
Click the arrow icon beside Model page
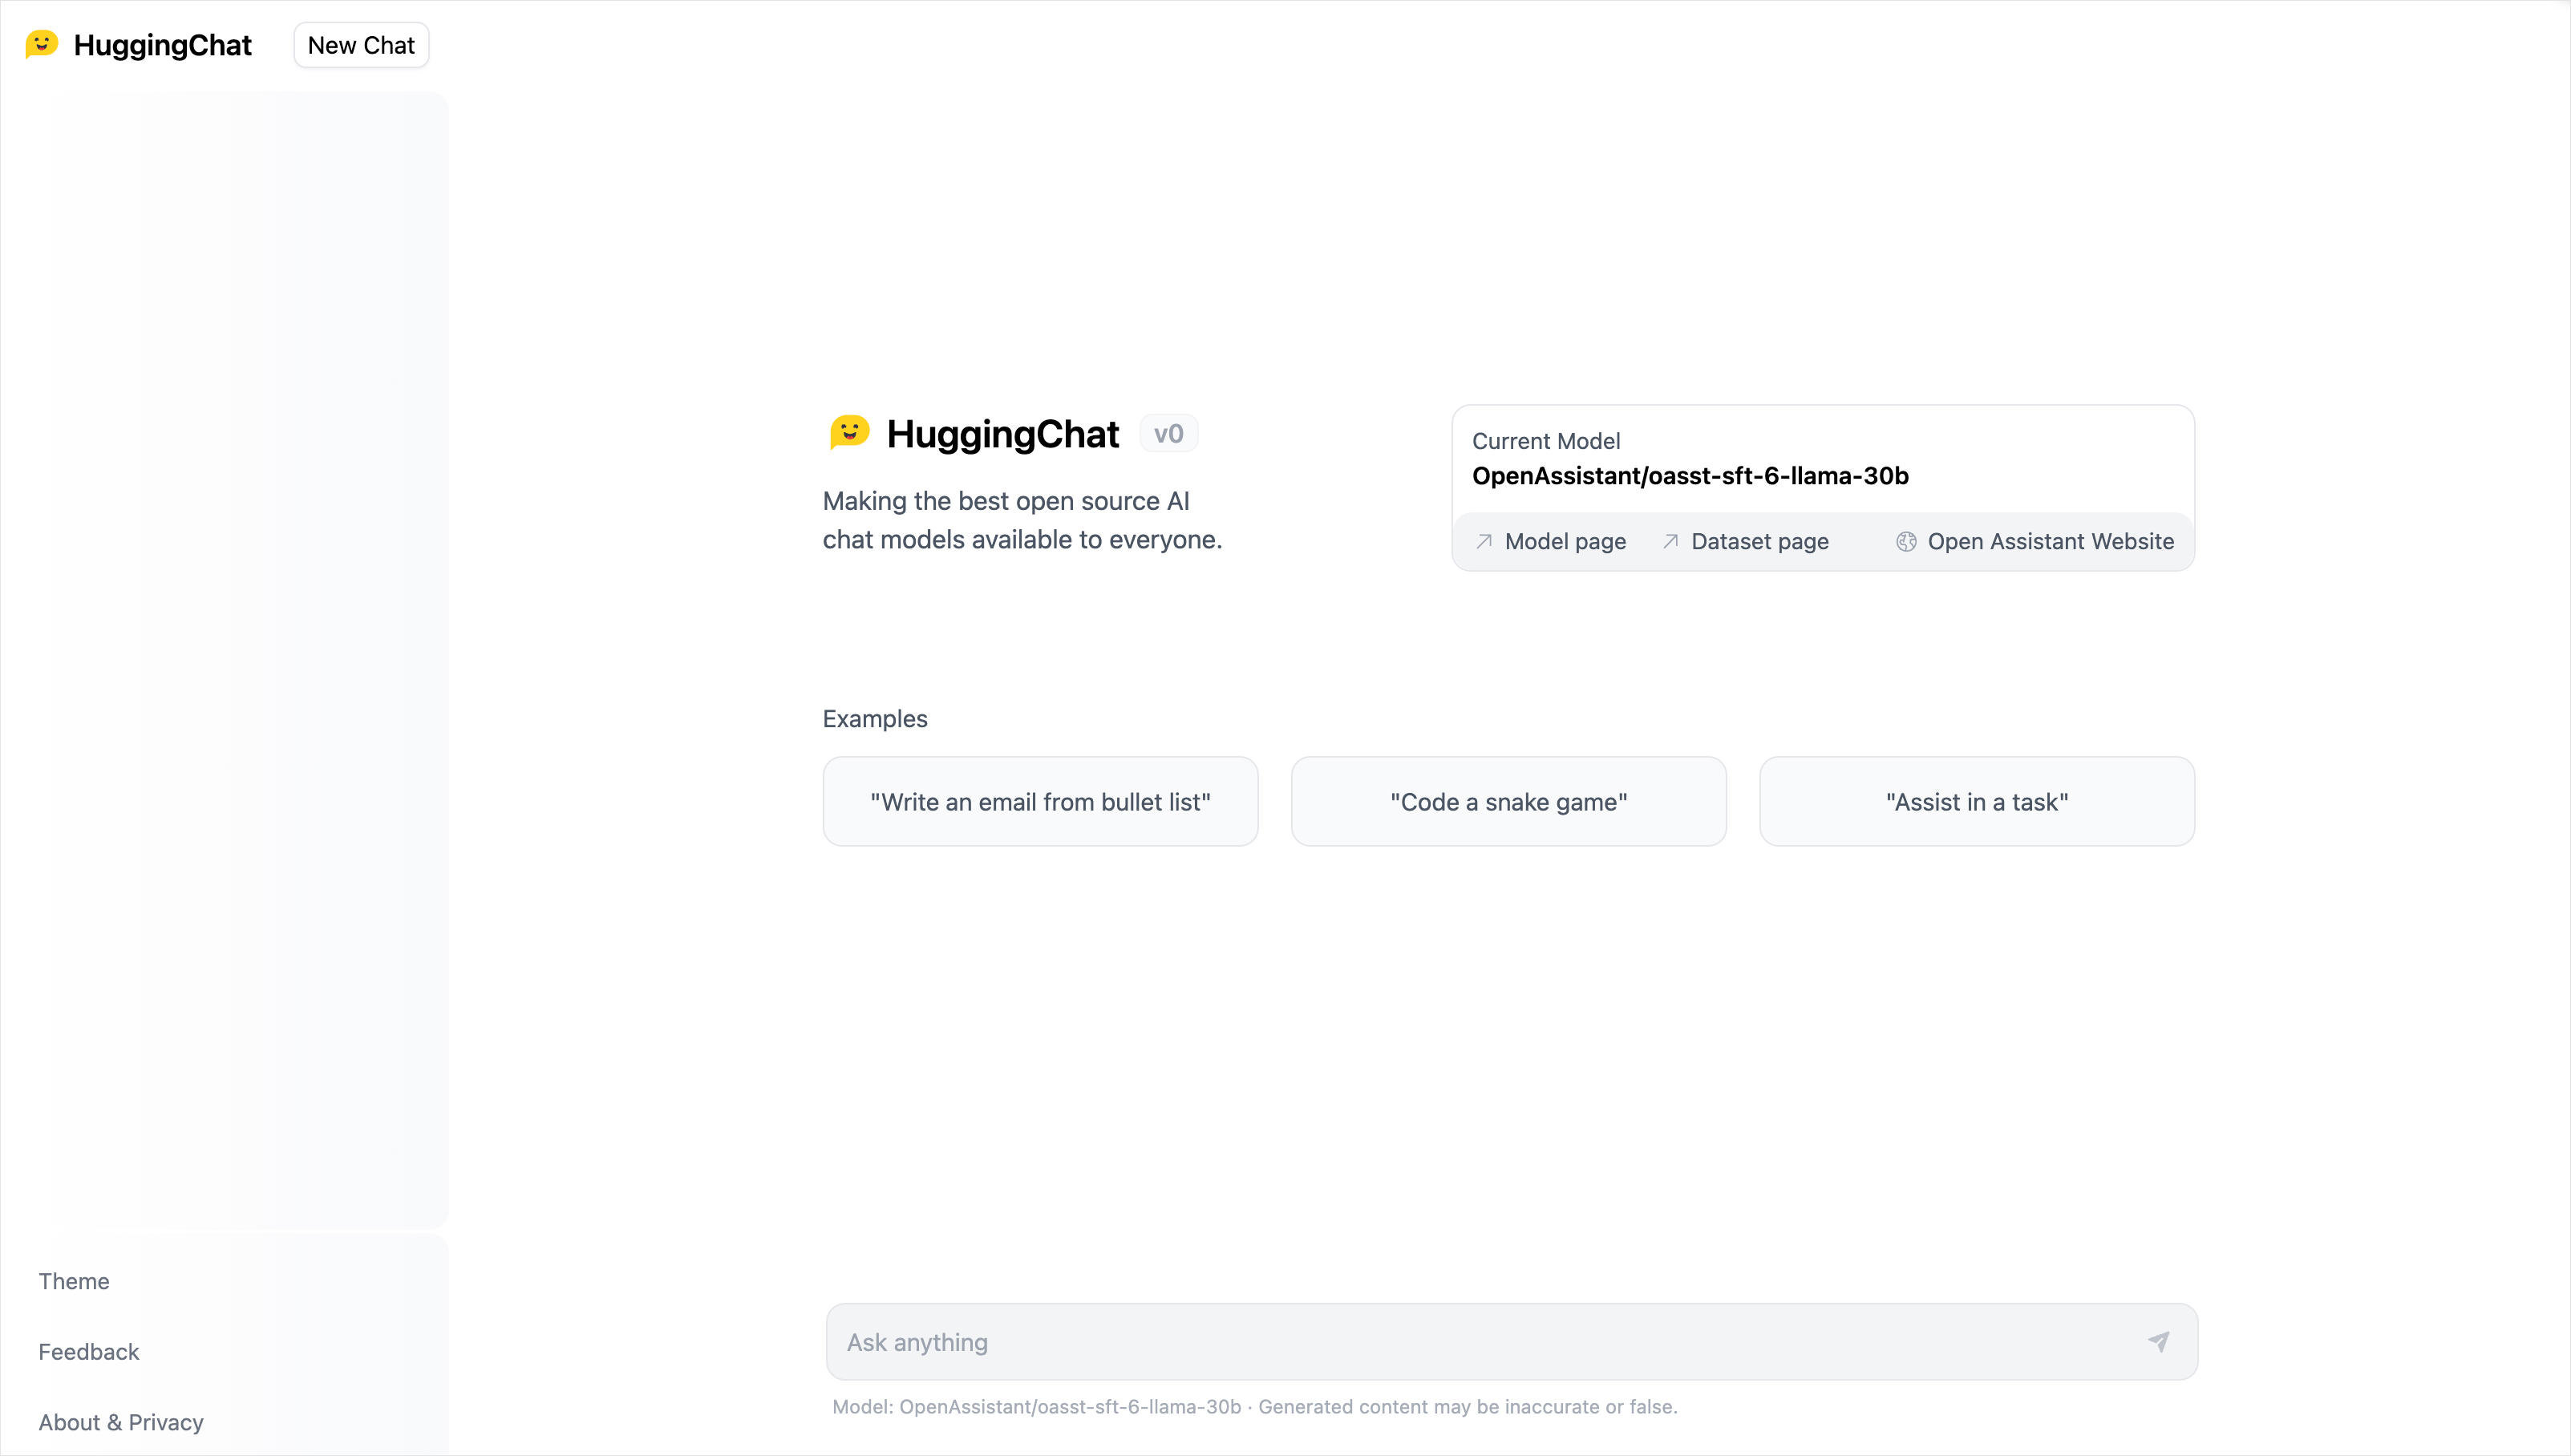coord(1484,541)
